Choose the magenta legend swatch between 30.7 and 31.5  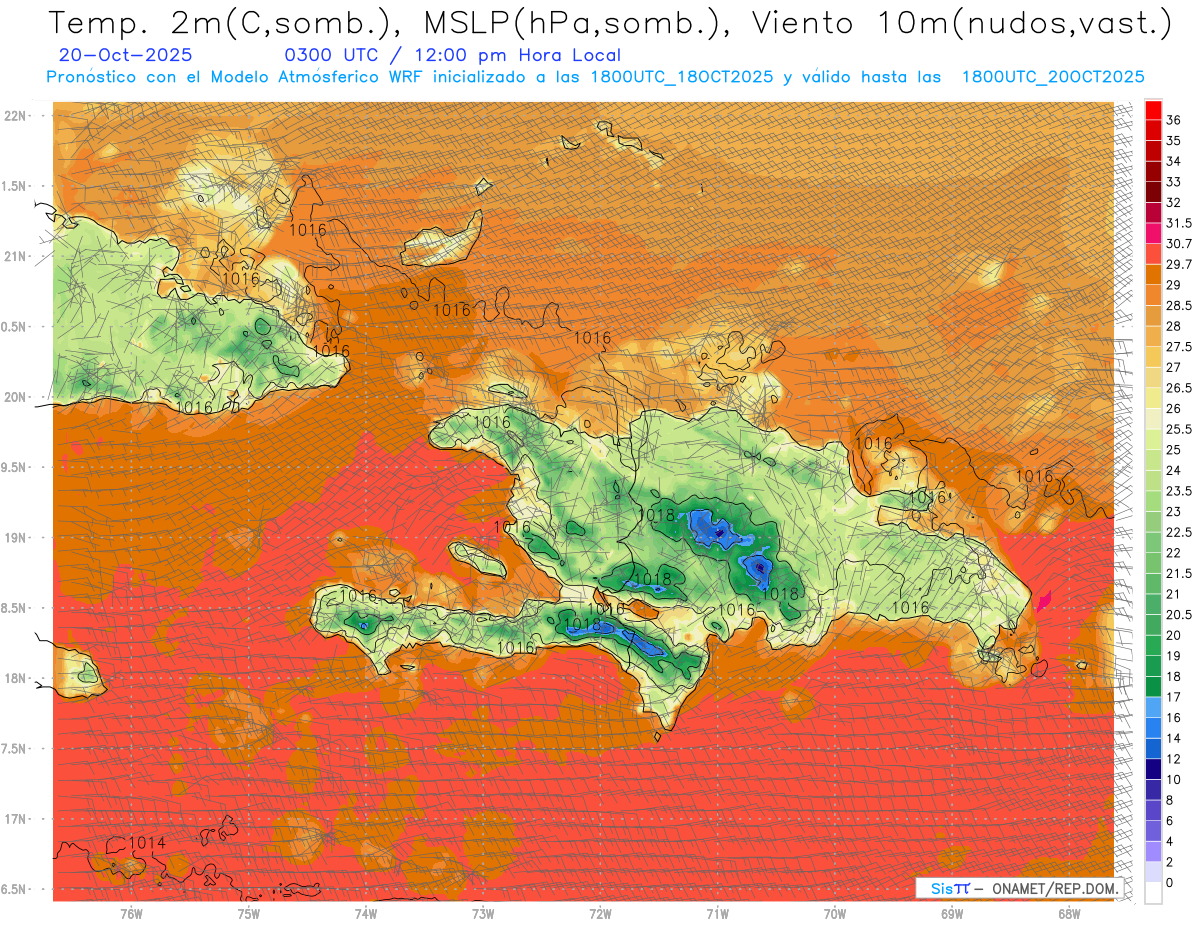pyautogui.click(x=1153, y=233)
